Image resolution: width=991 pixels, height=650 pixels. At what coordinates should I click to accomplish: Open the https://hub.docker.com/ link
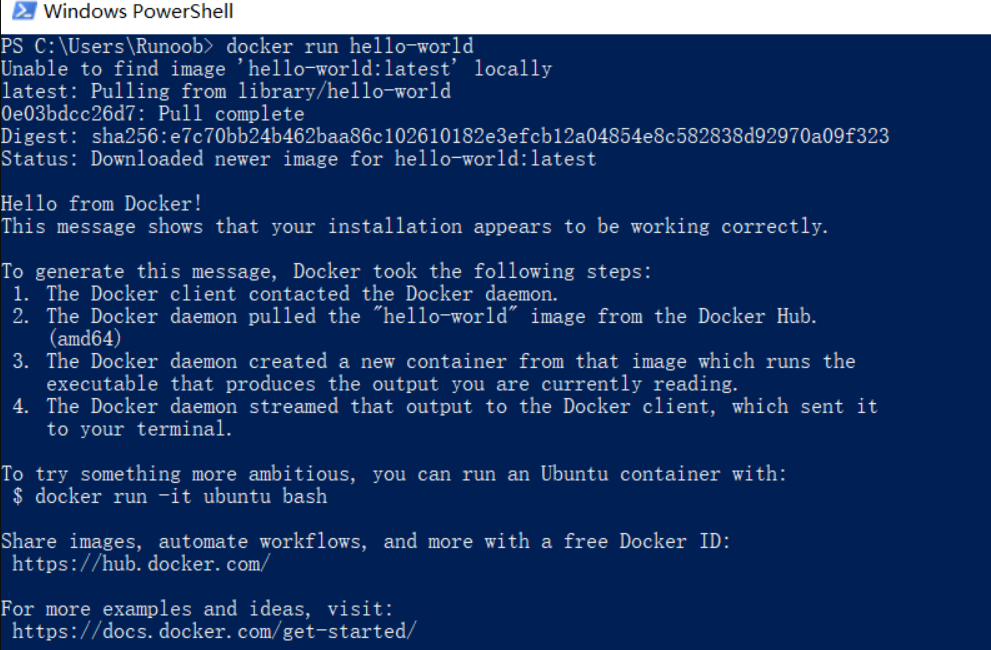(141, 563)
